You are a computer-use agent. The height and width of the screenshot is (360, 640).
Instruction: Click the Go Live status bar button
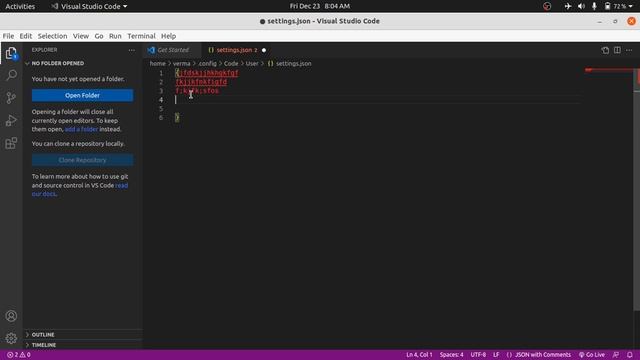pyautogui.click(x=592, y=355)
